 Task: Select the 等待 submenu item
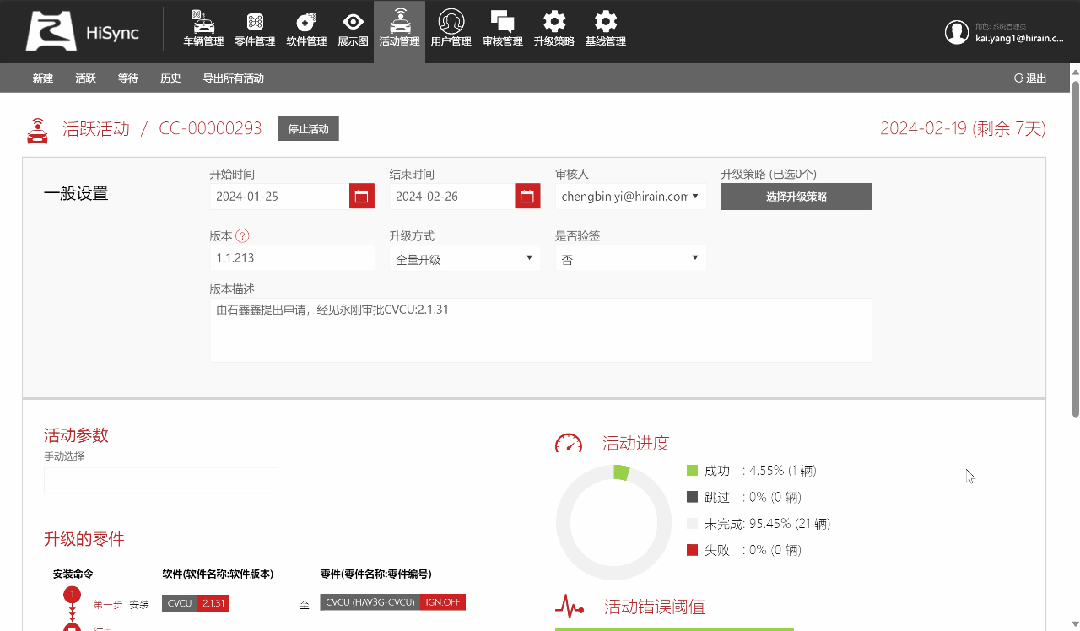[x=128, y=79]
